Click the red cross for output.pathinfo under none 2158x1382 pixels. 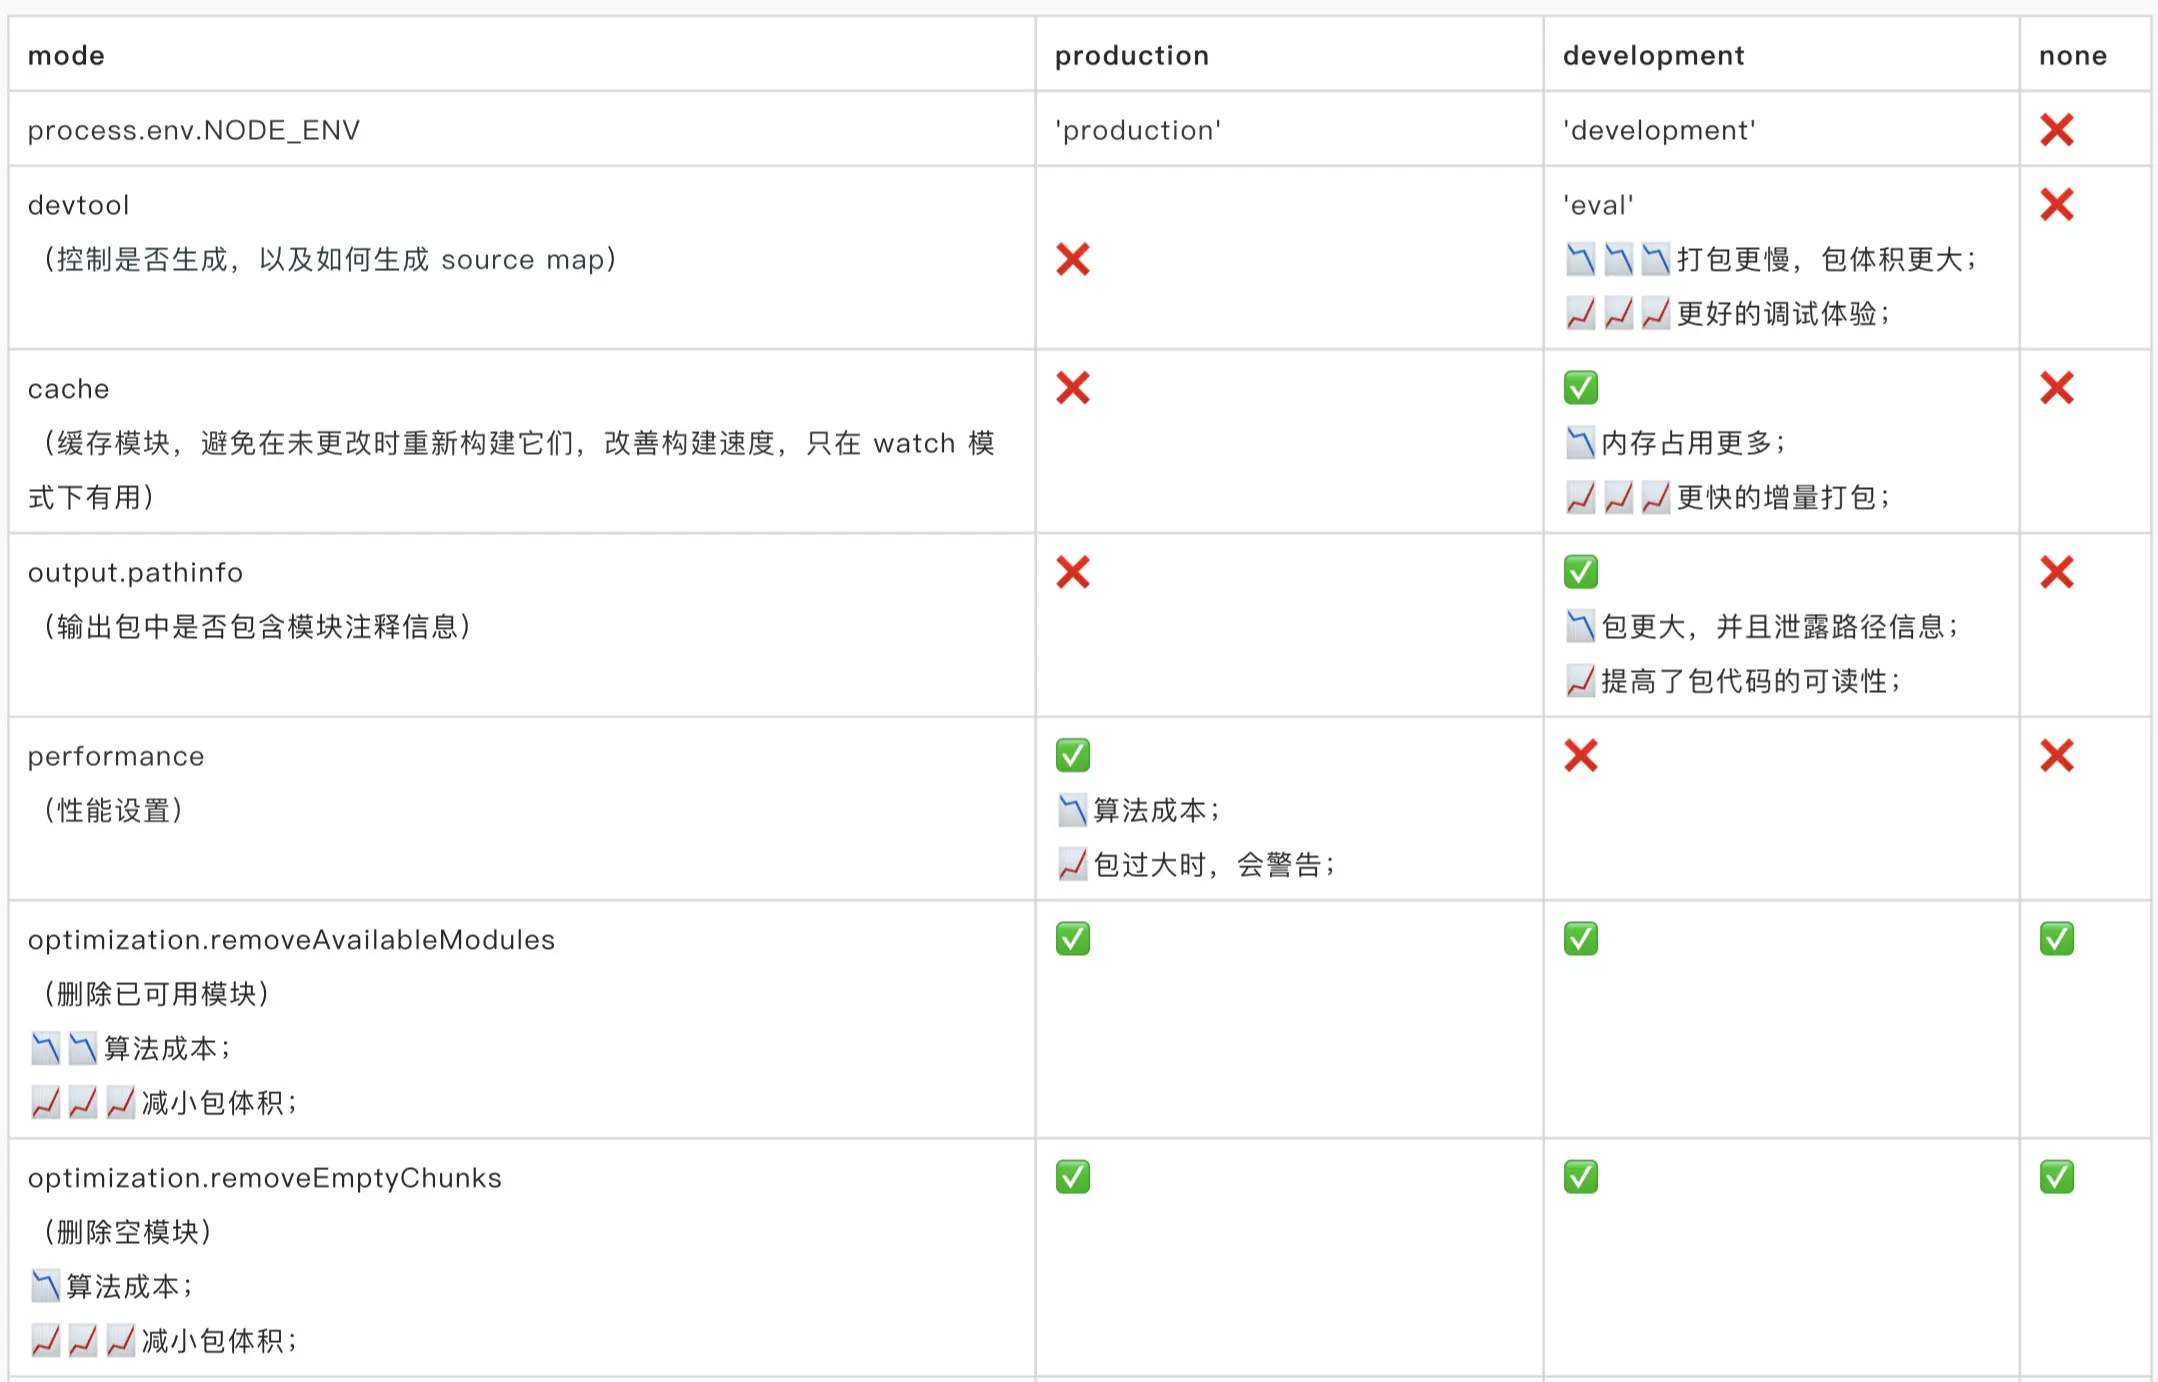pyautogui.click(x=2056, y=571)
